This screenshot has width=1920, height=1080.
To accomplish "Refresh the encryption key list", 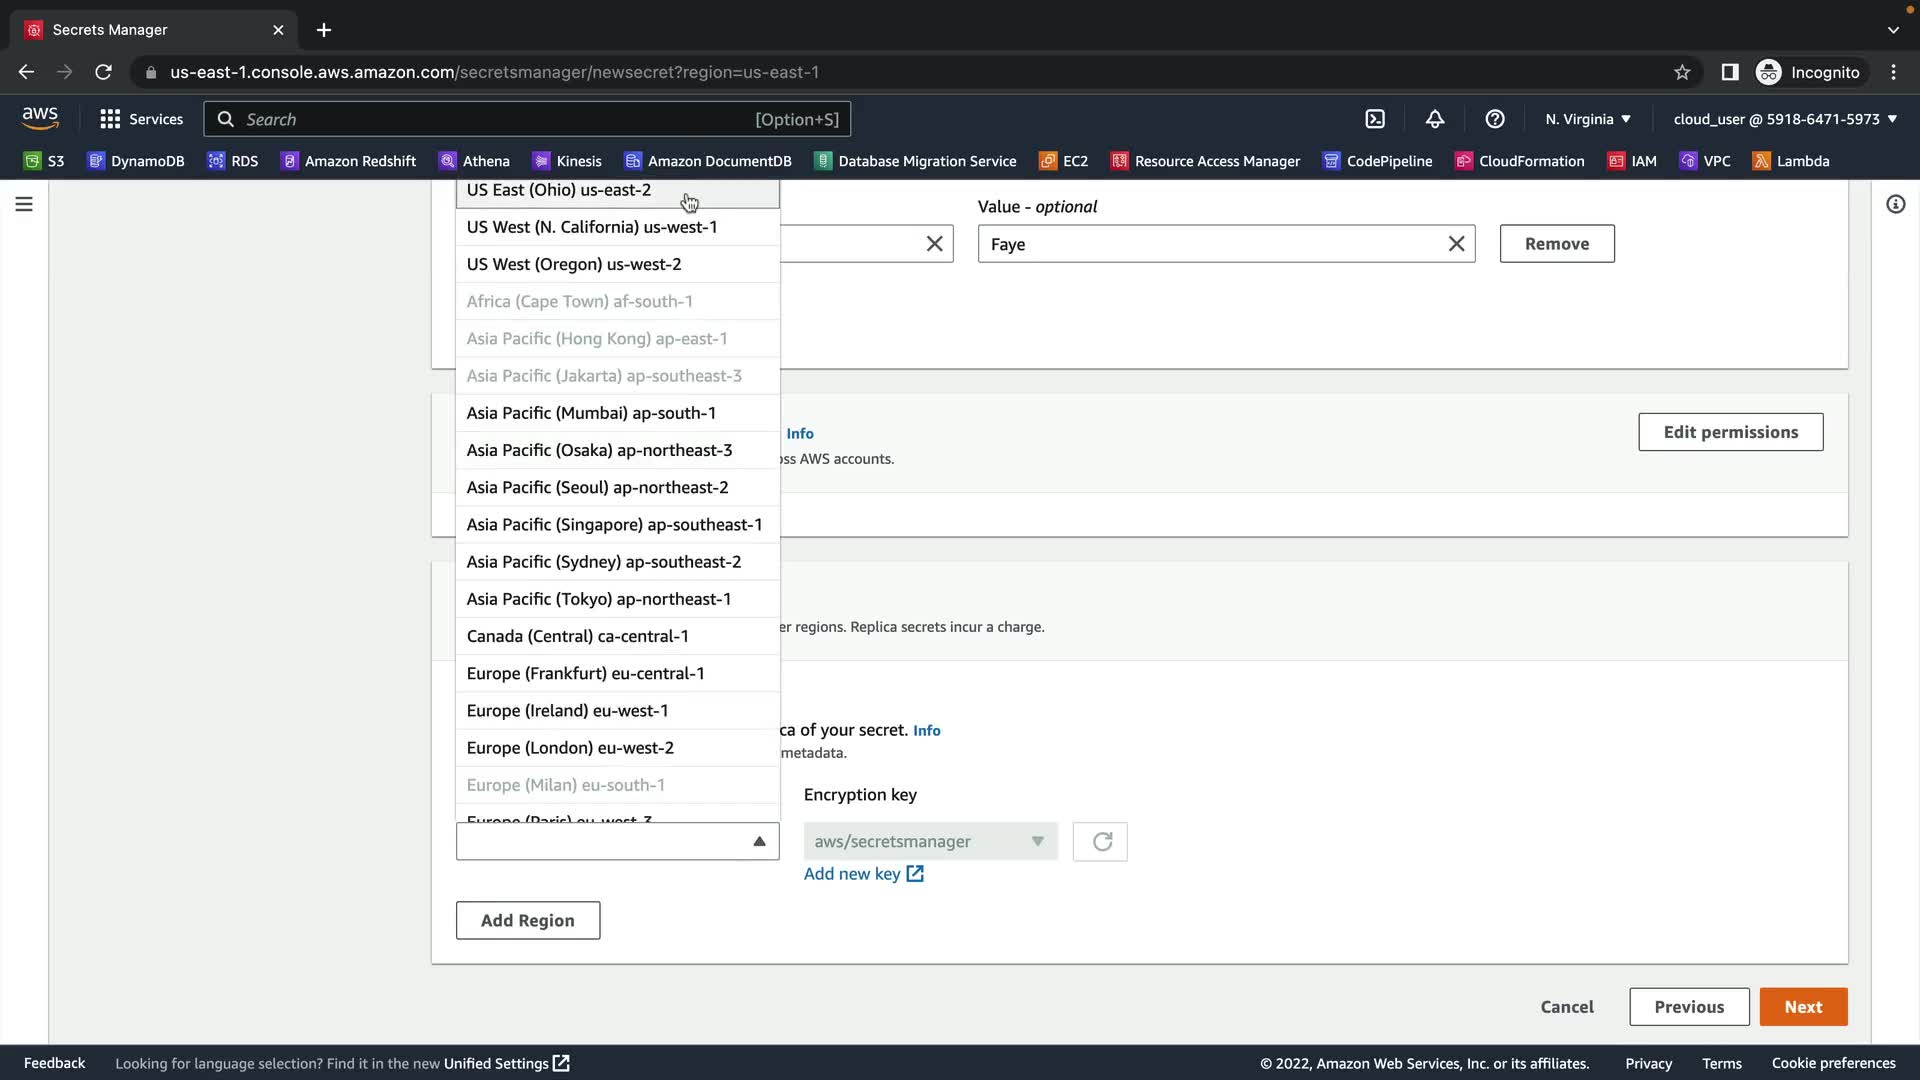I will [1100, 842].
